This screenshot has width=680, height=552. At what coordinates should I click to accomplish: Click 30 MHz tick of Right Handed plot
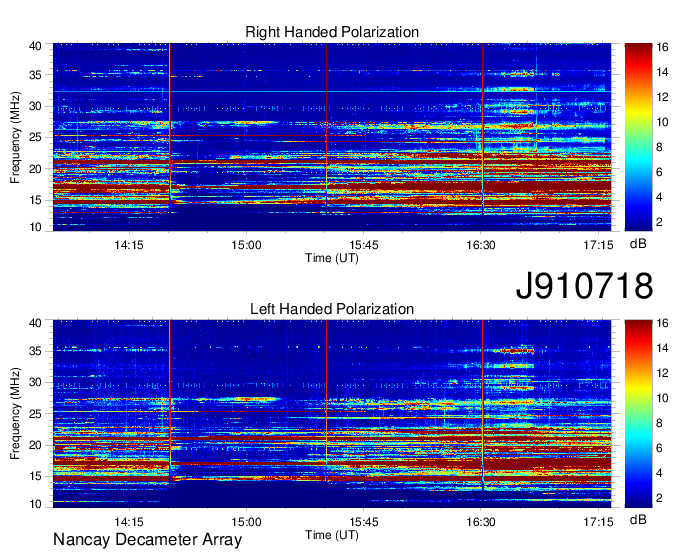click(x=36, y=106)
